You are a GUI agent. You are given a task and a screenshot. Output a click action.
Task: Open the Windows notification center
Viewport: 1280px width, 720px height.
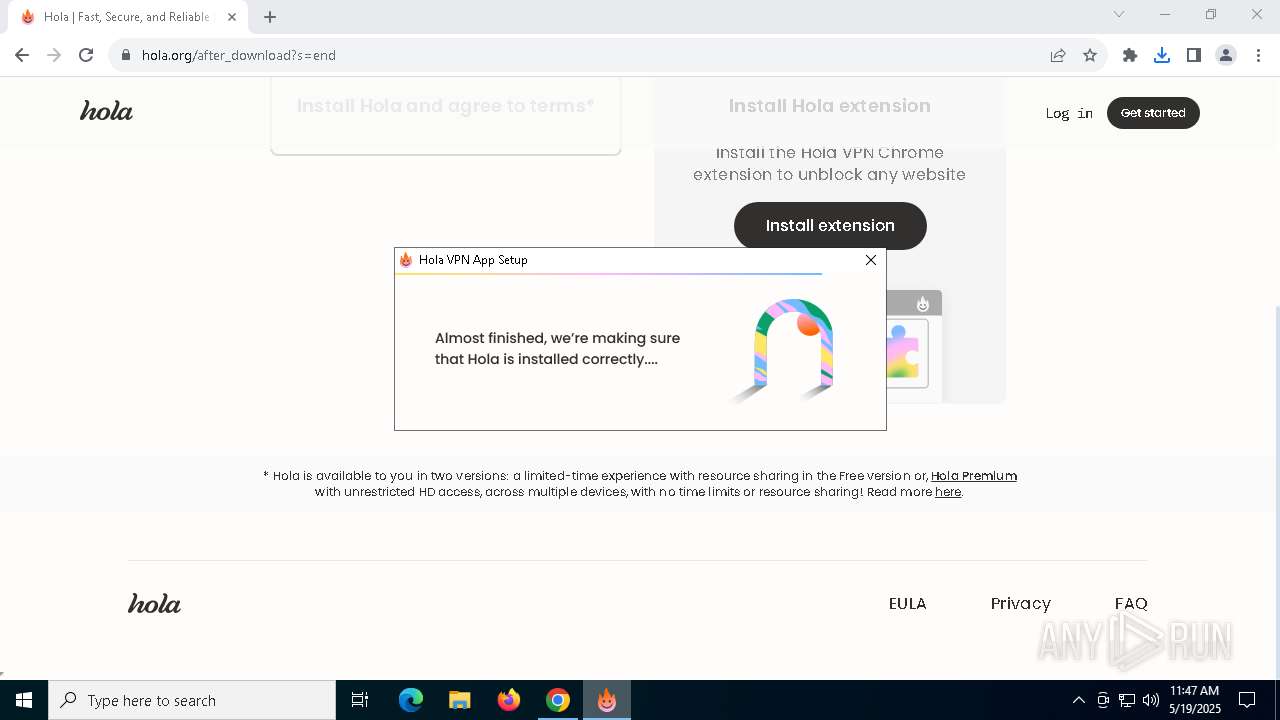pos(1247,700)
